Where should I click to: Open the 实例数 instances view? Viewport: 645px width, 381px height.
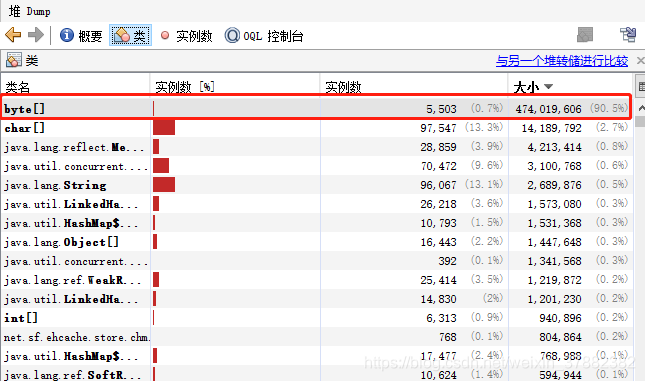coord(186,36)
